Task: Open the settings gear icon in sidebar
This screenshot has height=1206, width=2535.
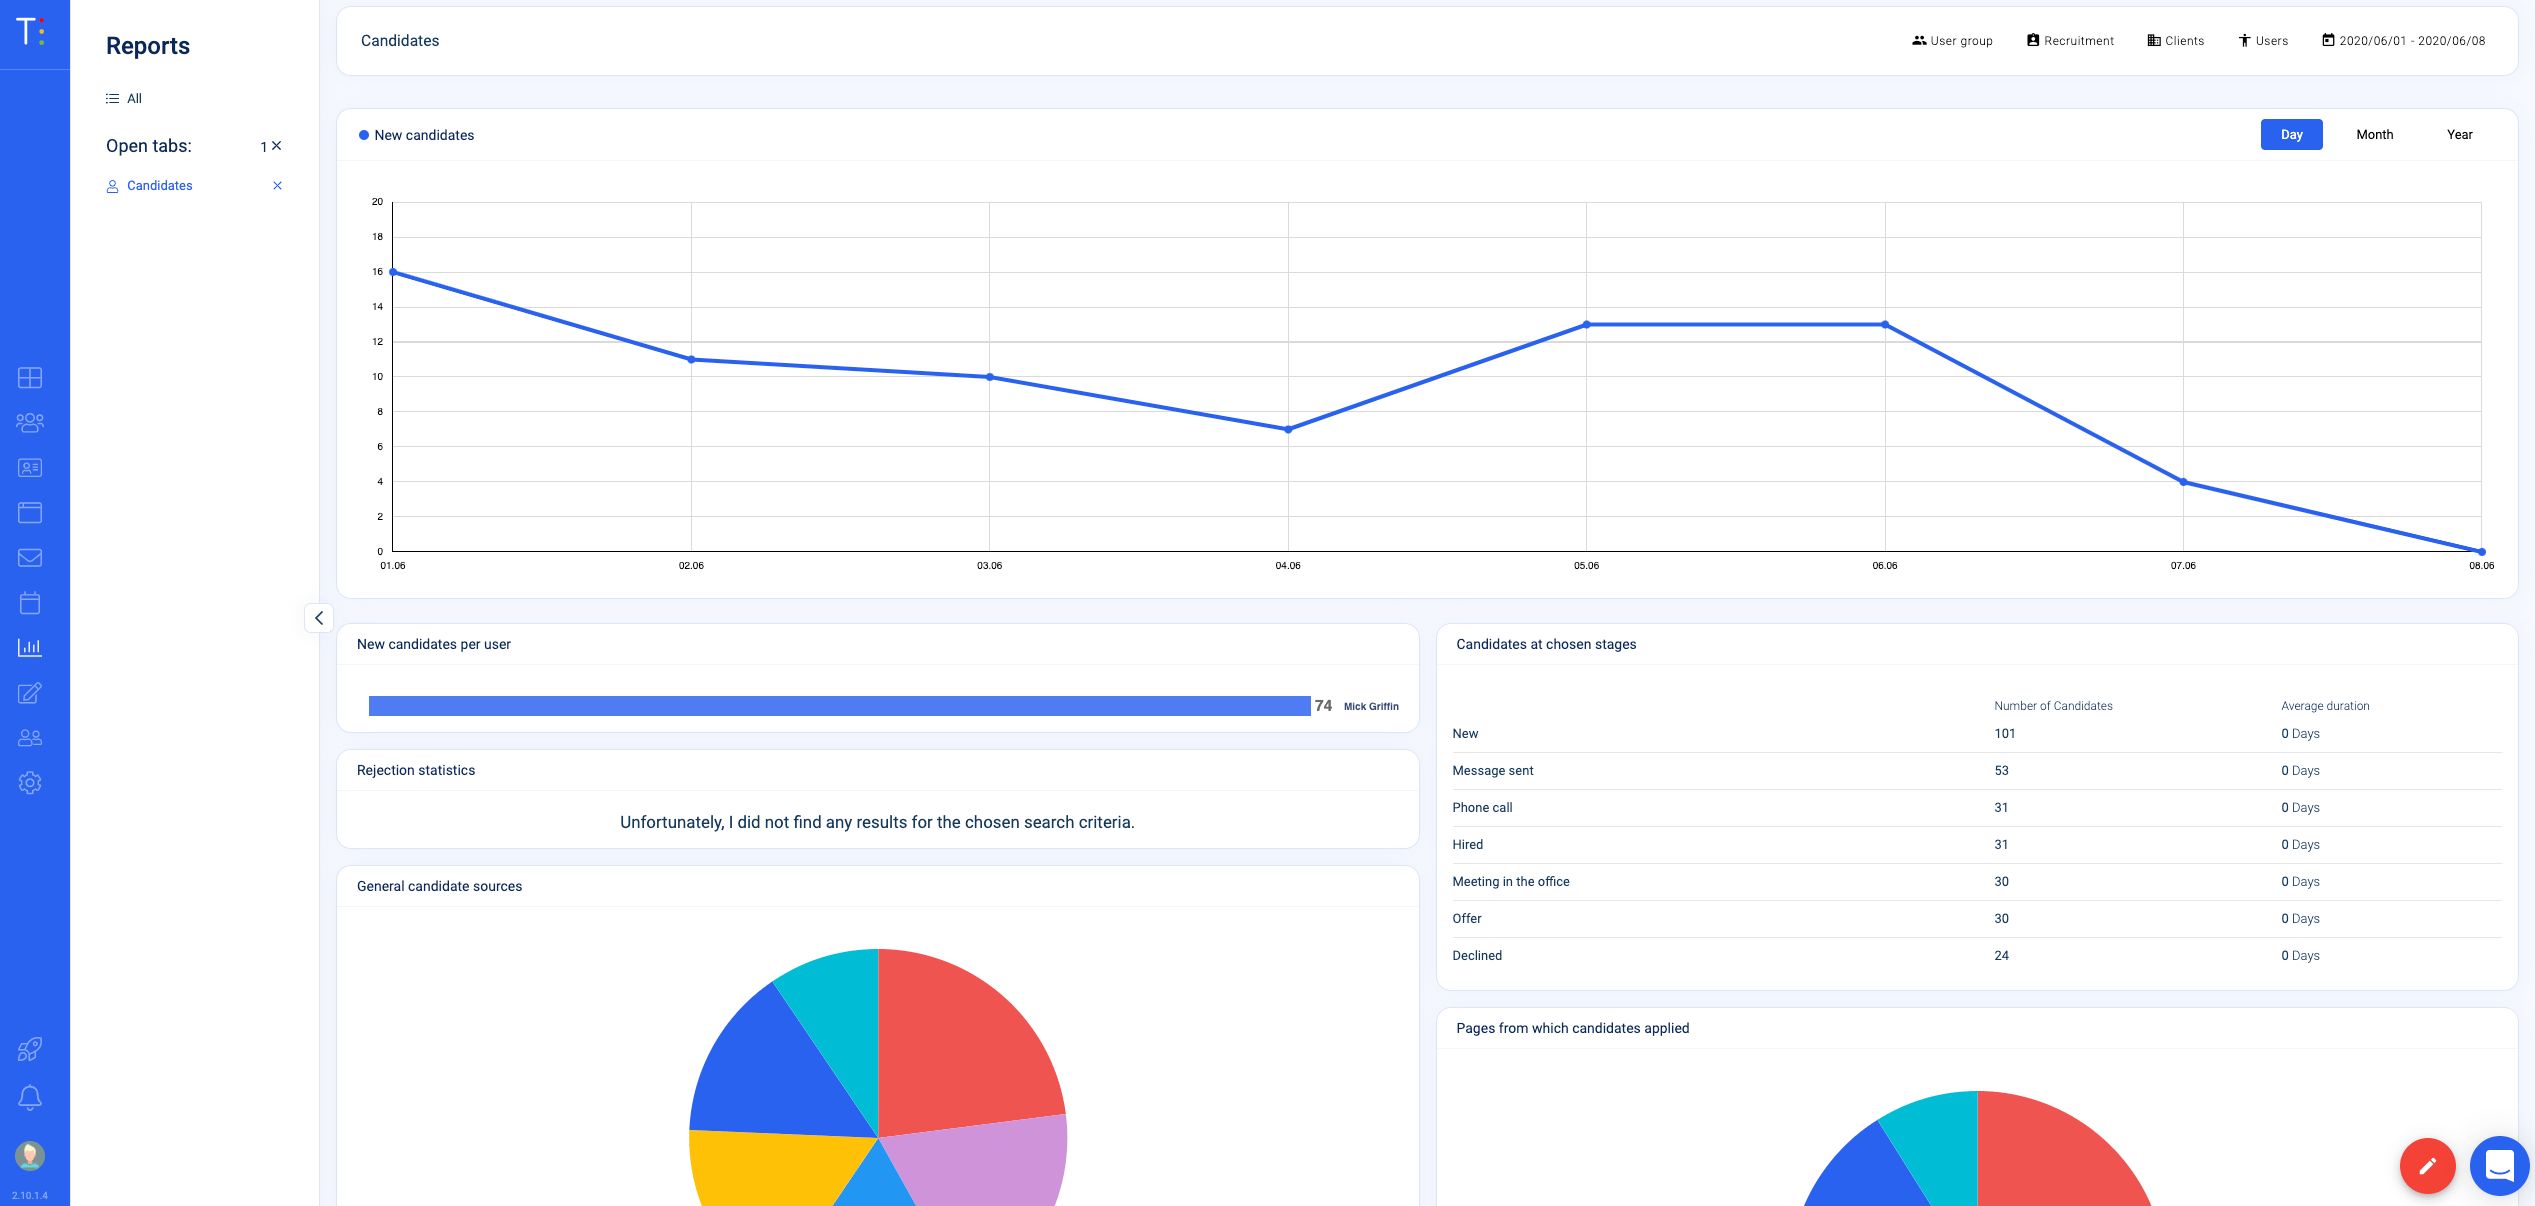Action: [30, 783]
